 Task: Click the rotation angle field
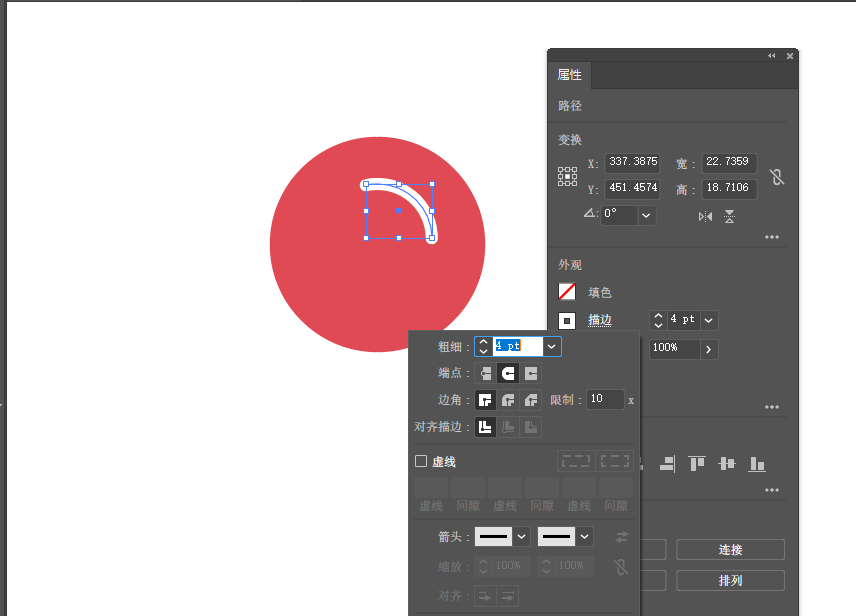coord(619,215)
